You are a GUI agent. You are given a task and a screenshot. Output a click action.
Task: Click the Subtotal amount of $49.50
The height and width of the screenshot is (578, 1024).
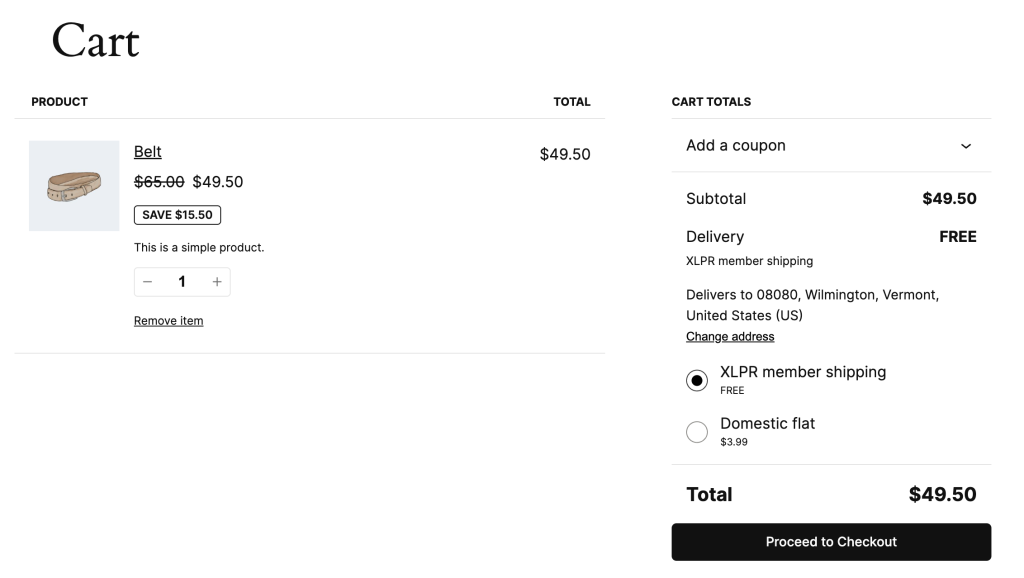[948, 198]
